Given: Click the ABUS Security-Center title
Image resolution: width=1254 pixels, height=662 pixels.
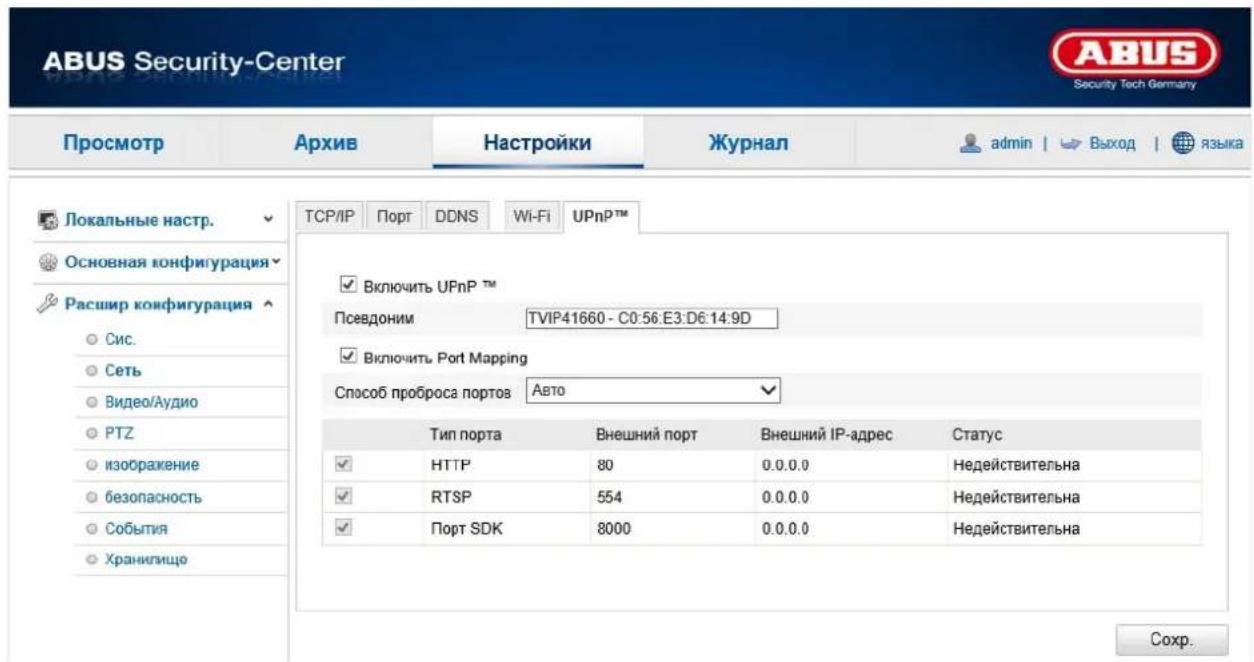Looking at the screenshot, I should click(194, 63).
